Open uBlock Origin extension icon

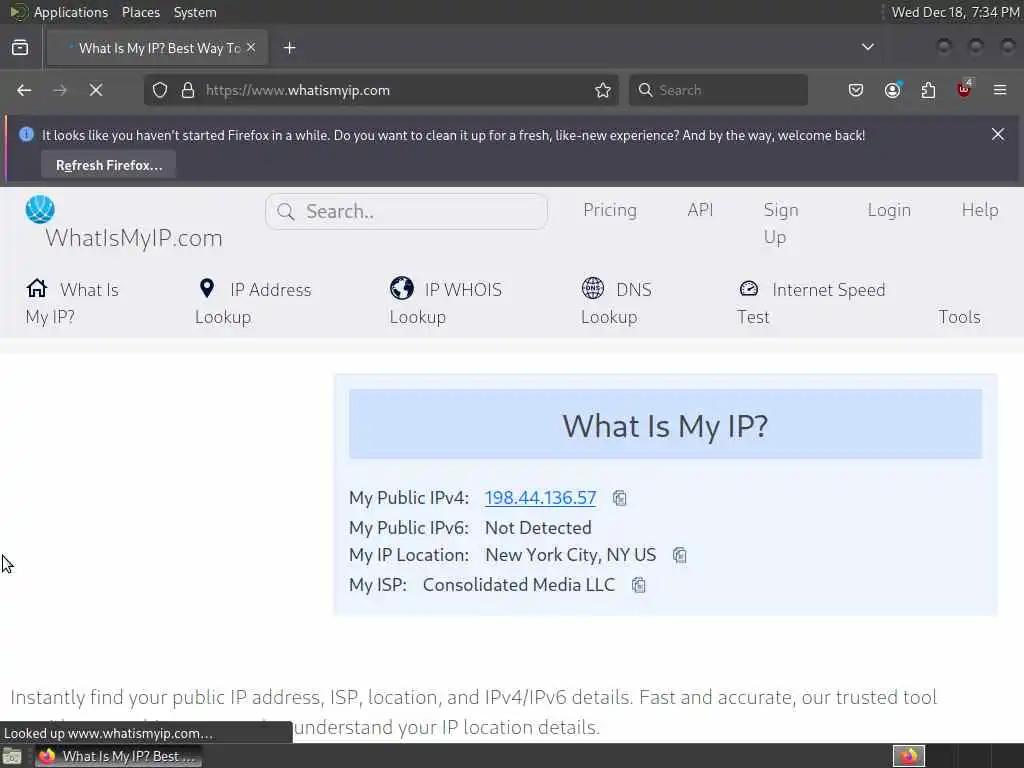click(x=964, y=89)
